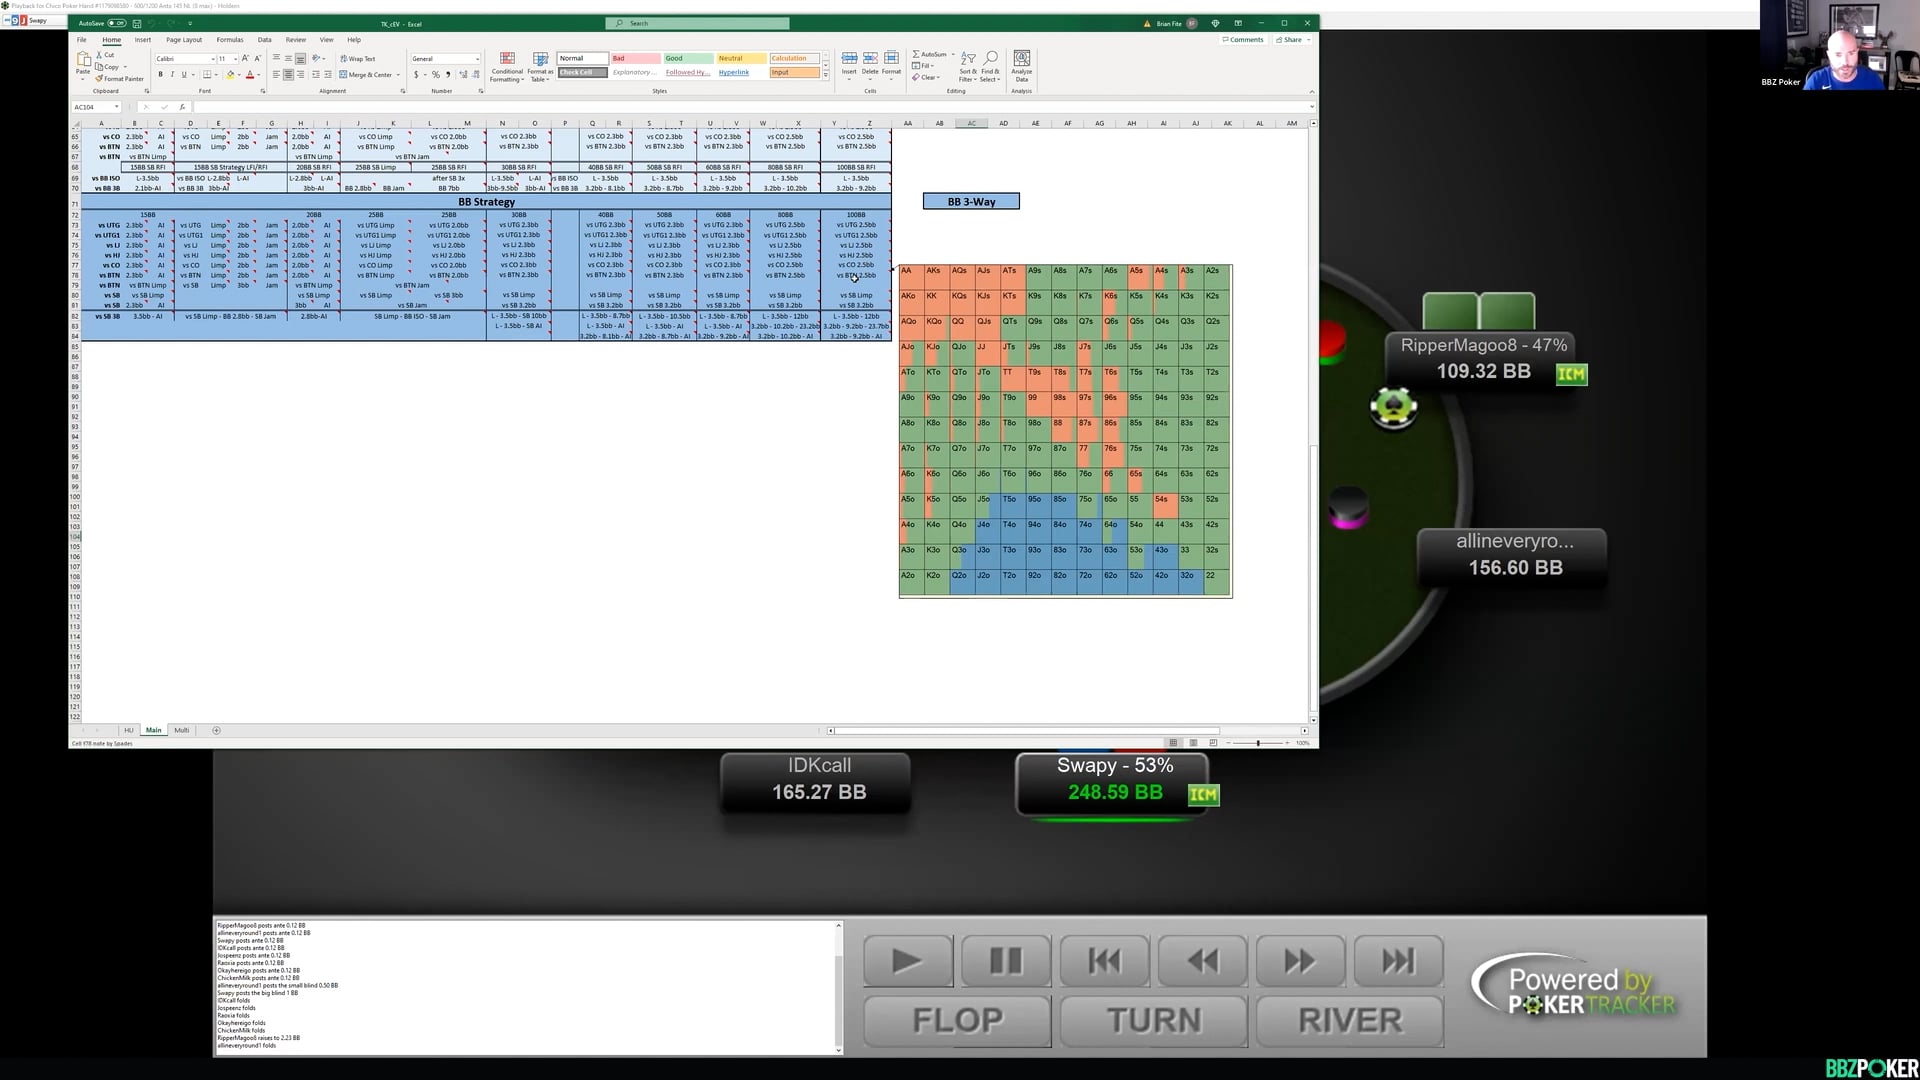Click the Merge & Center icon

pos(344,75)
